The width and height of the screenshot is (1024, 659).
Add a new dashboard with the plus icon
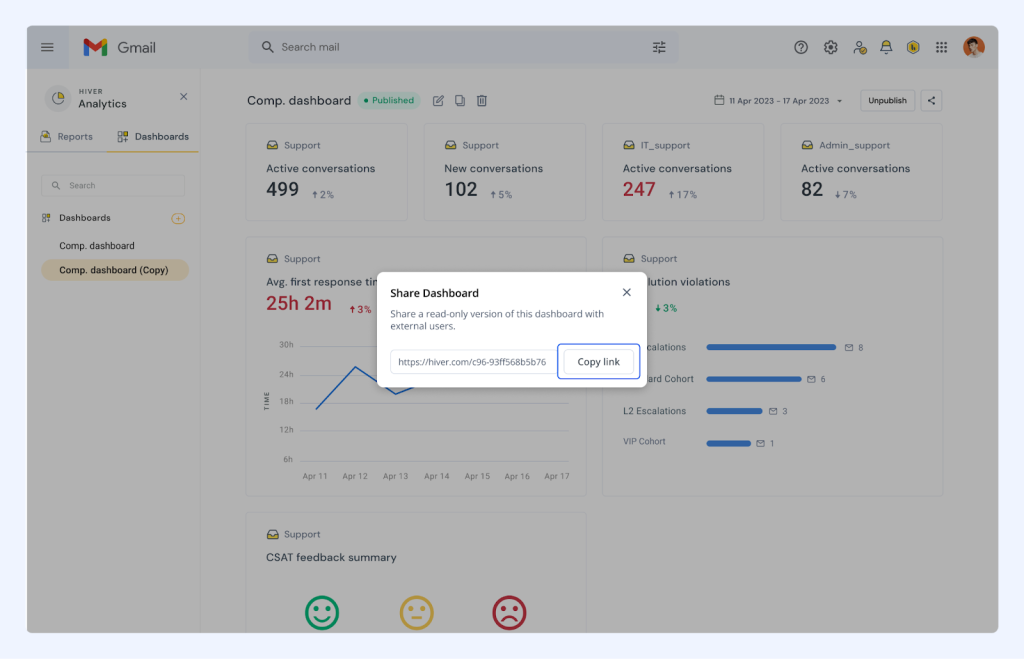[176, 218]
